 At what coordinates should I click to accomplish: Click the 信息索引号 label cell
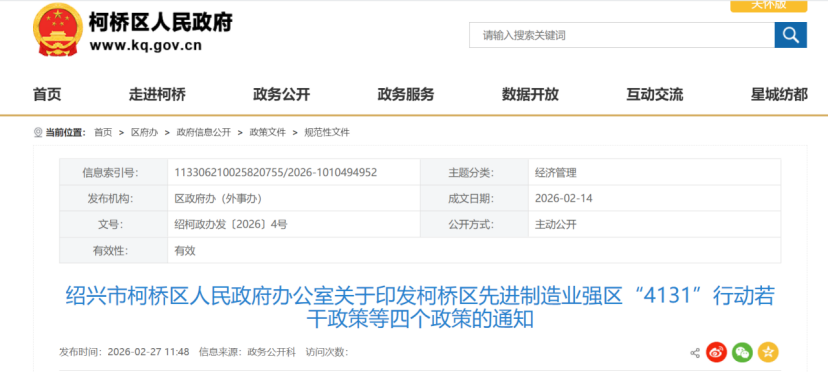coord(113,172)
